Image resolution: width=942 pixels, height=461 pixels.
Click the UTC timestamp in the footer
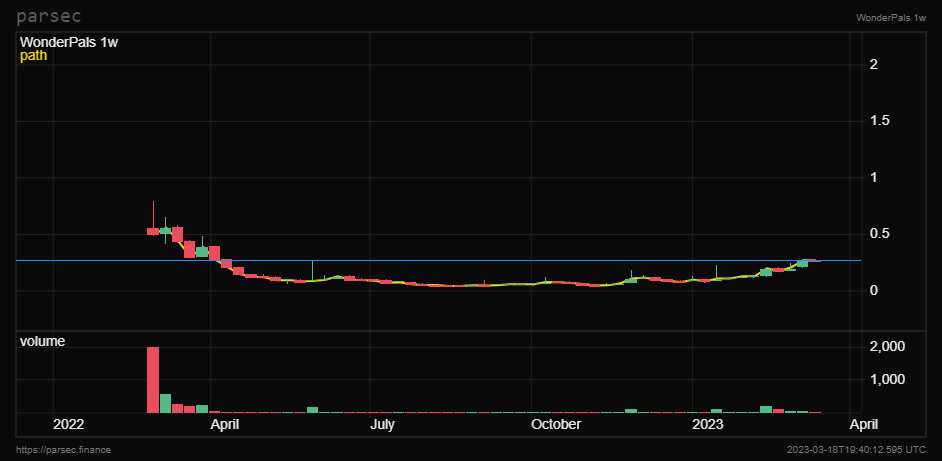(x=856, y=450)
